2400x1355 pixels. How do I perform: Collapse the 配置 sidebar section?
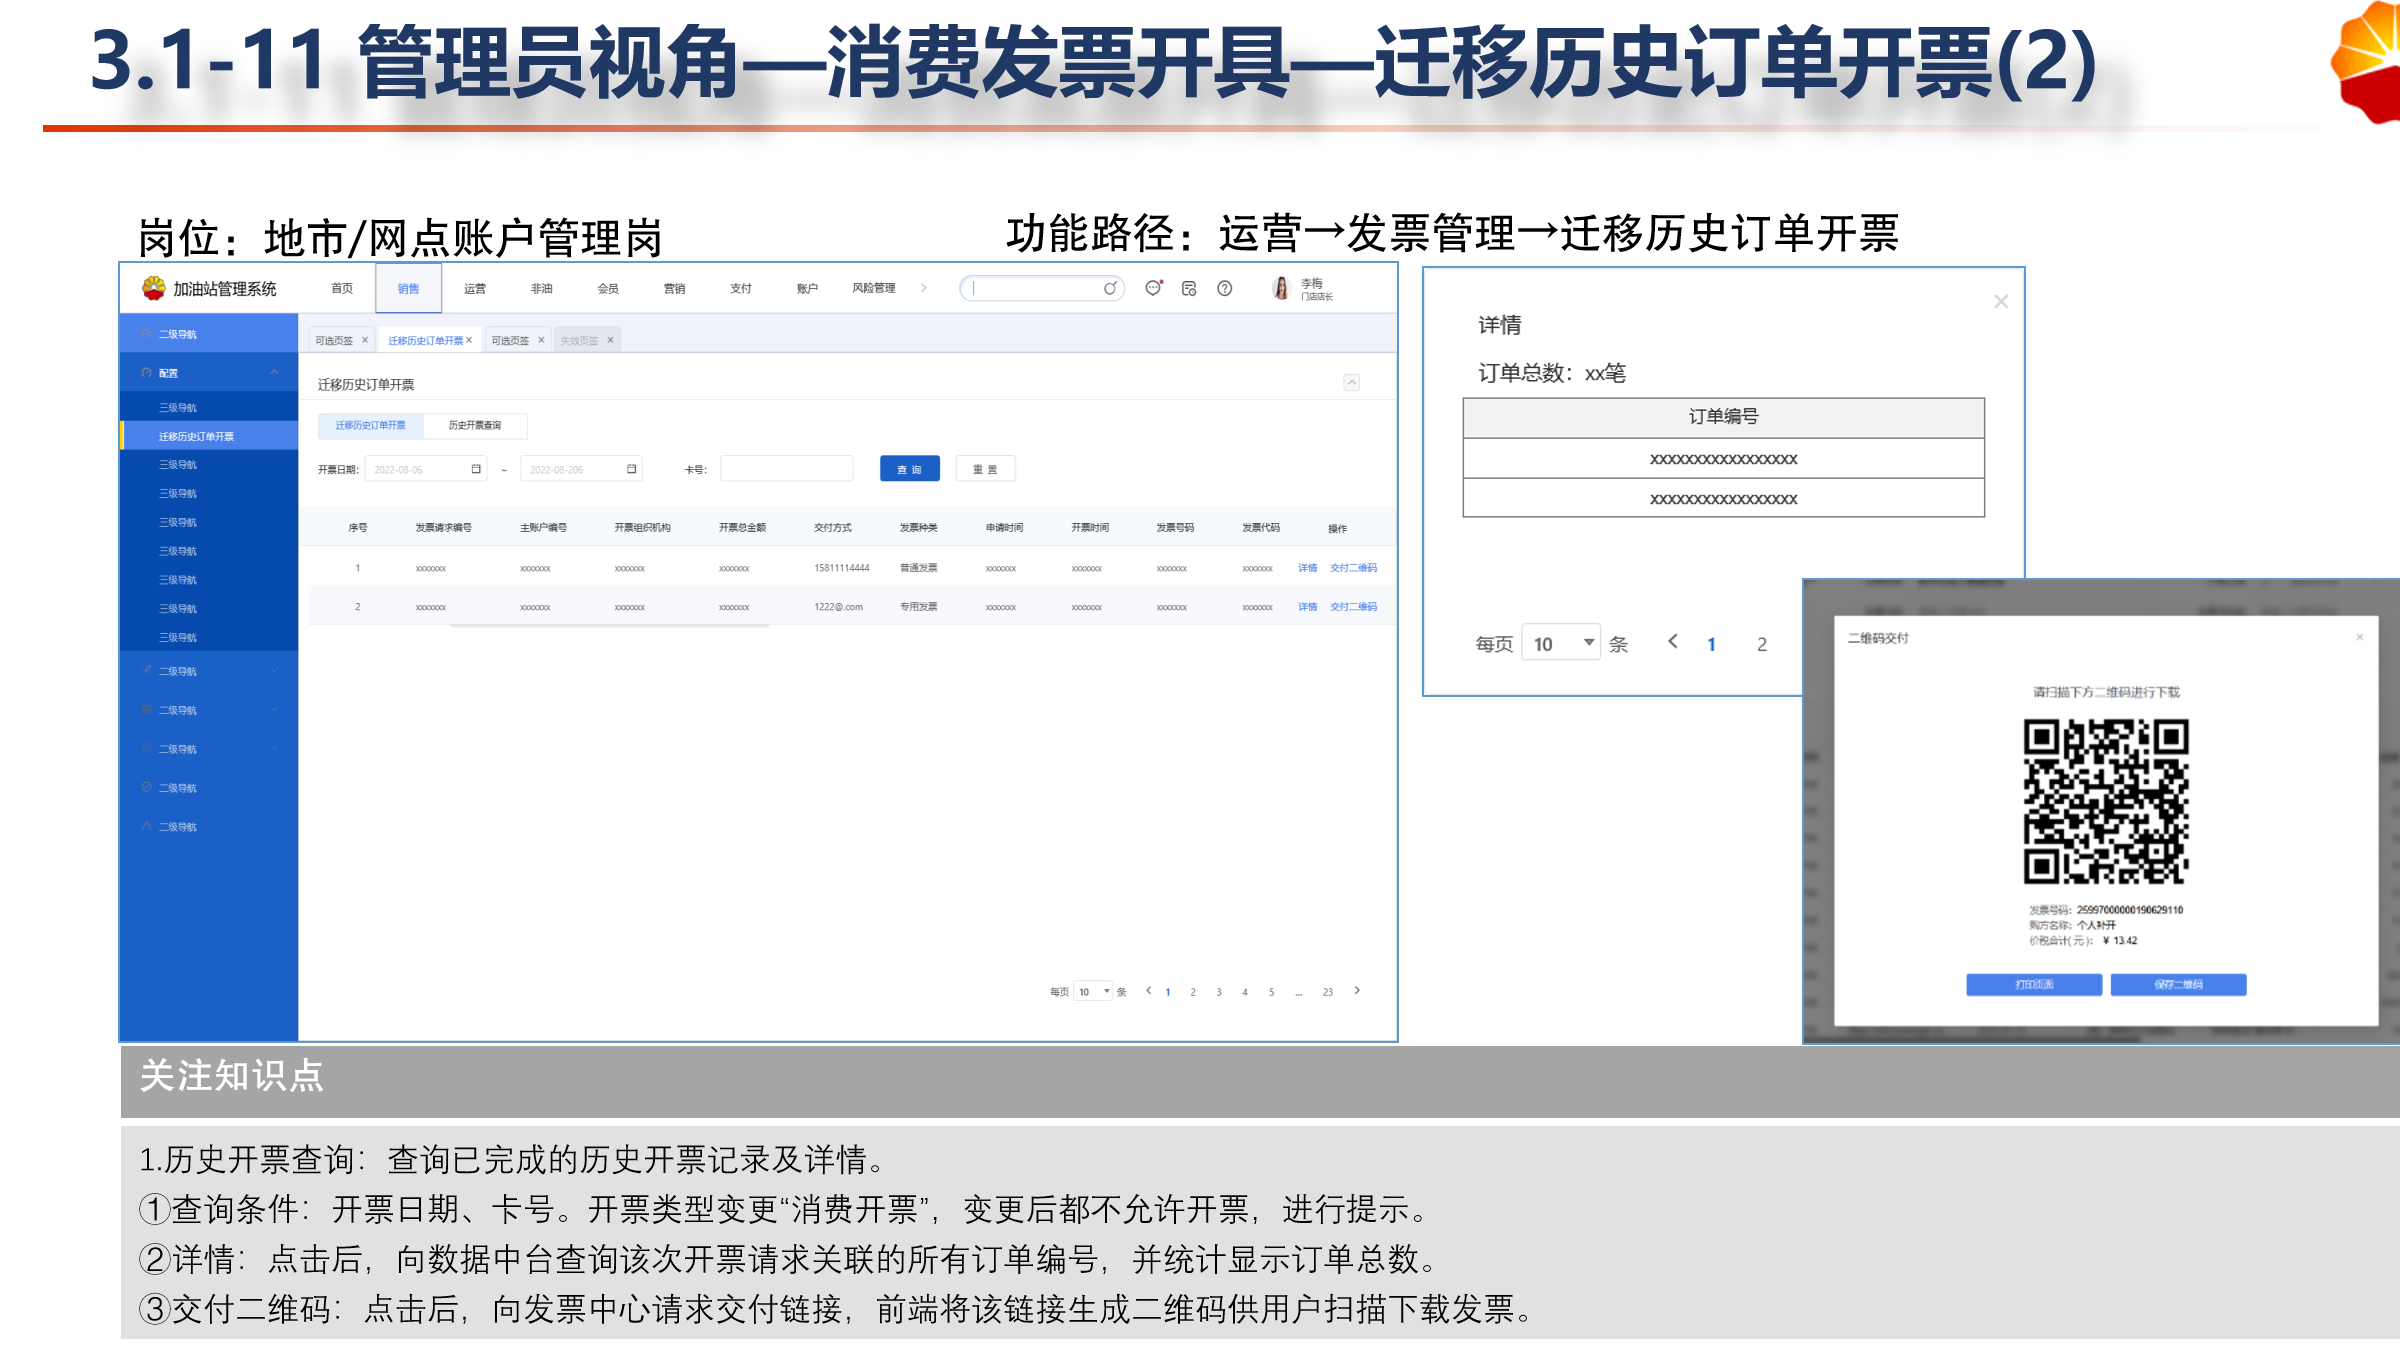274,372
